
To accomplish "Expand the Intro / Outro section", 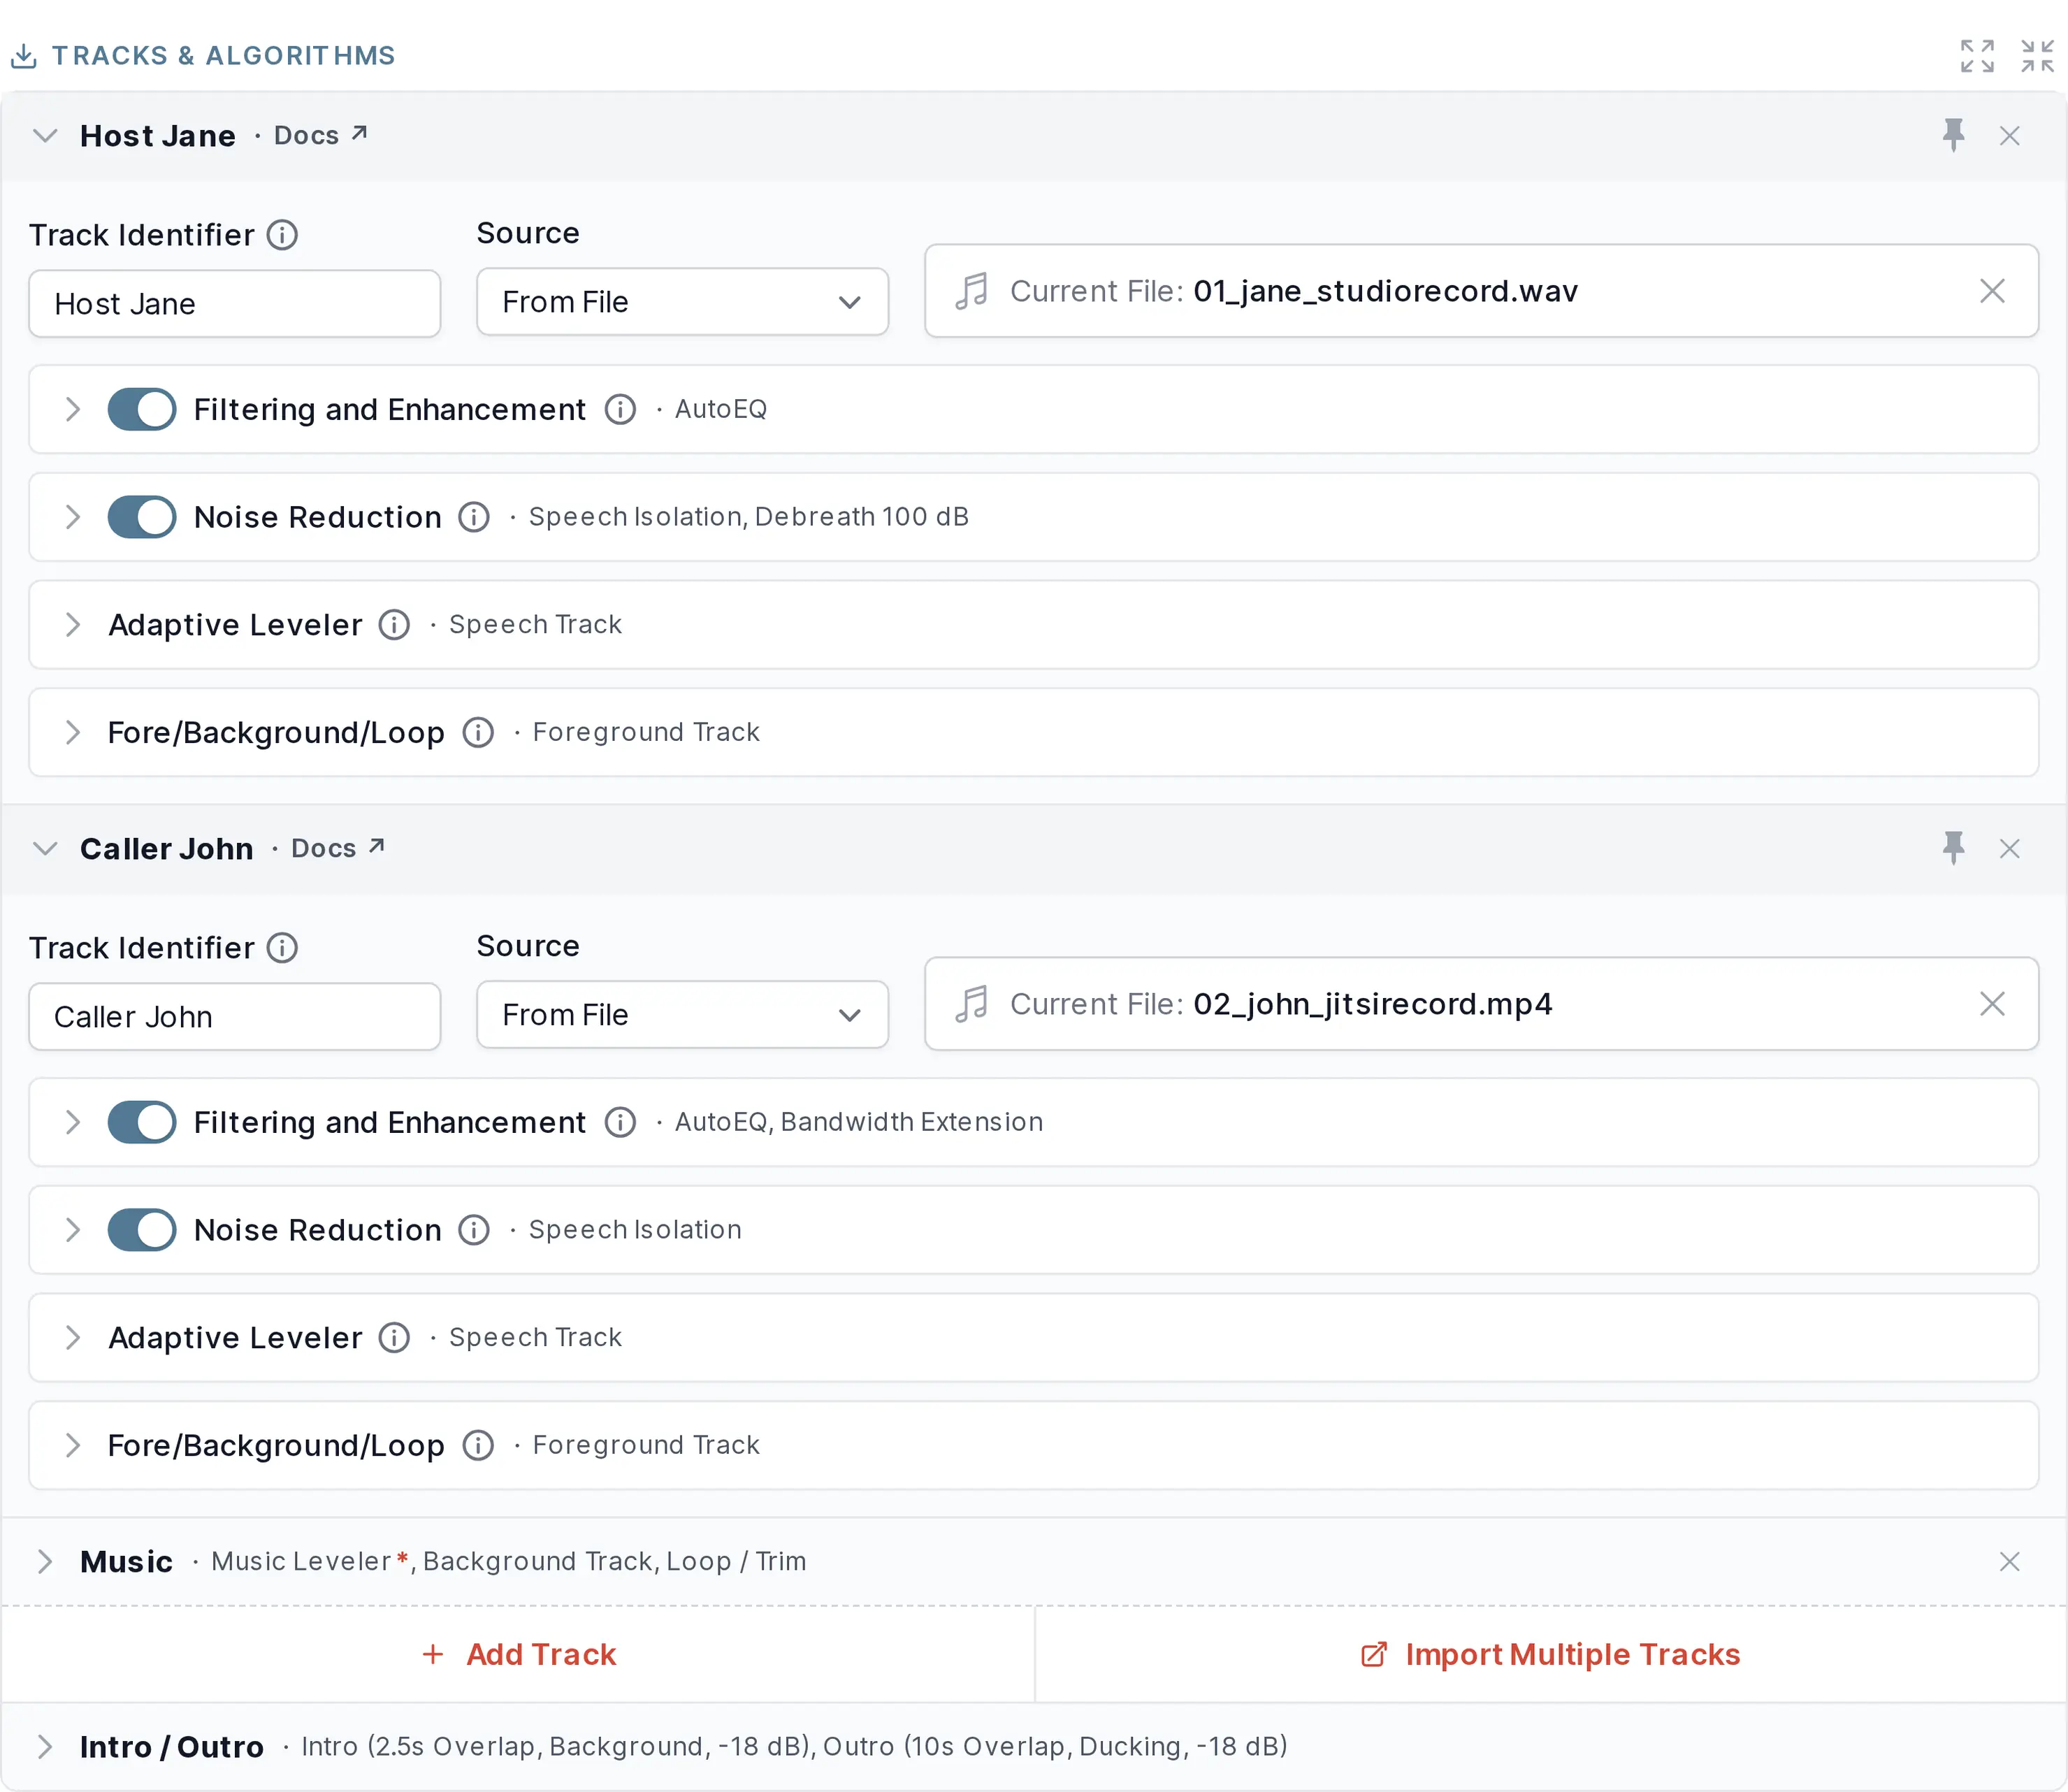I will point(44,1746).
